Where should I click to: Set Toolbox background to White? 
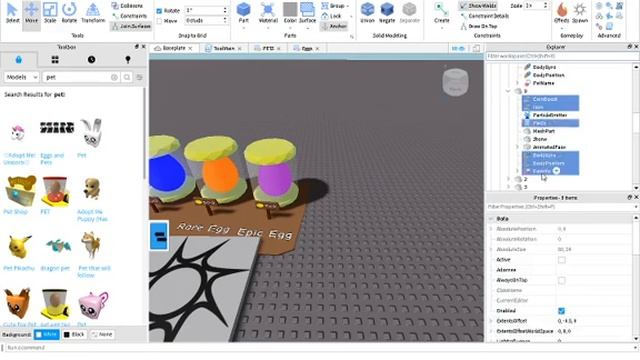coord(47,334)
